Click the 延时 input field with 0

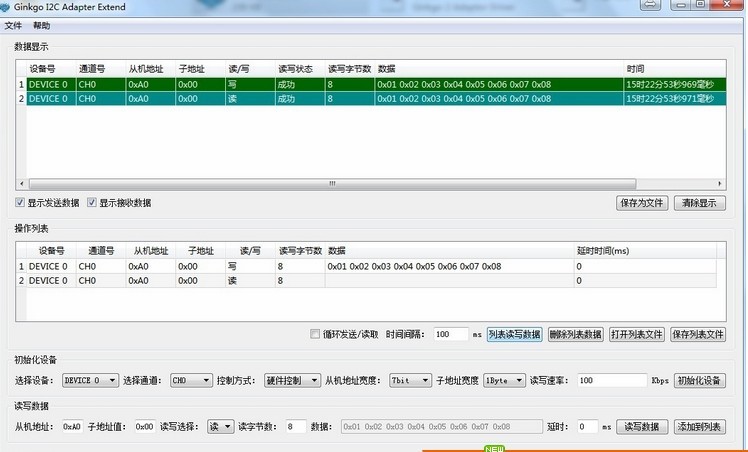coord(588,427)
